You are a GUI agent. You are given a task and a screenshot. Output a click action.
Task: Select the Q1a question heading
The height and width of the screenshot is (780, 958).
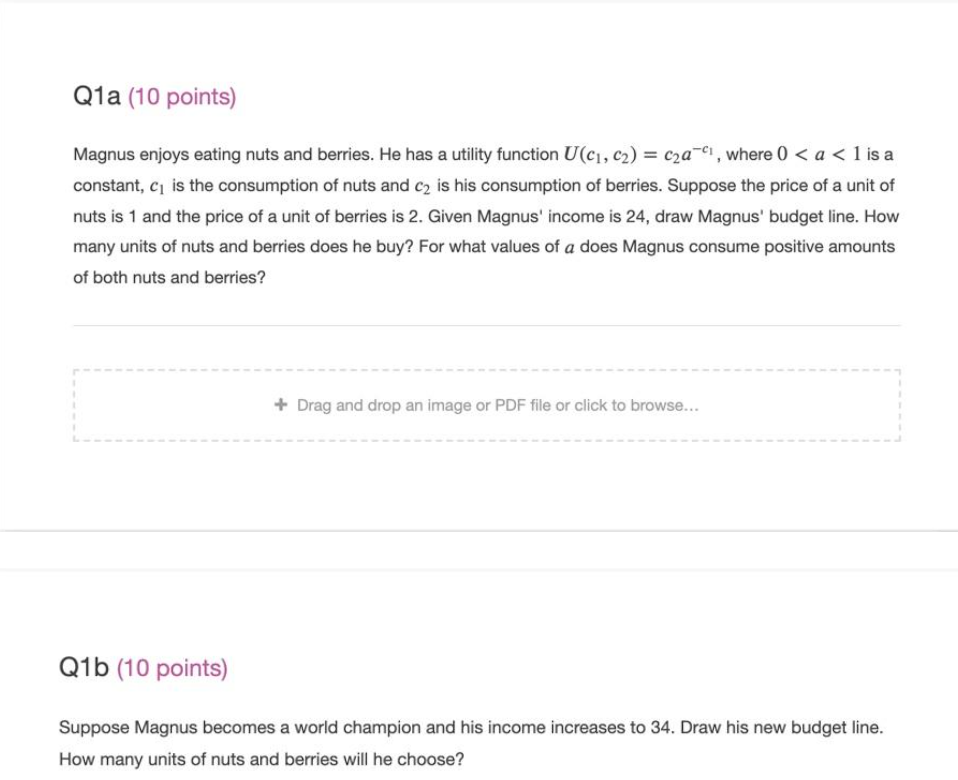click(95, 96)
